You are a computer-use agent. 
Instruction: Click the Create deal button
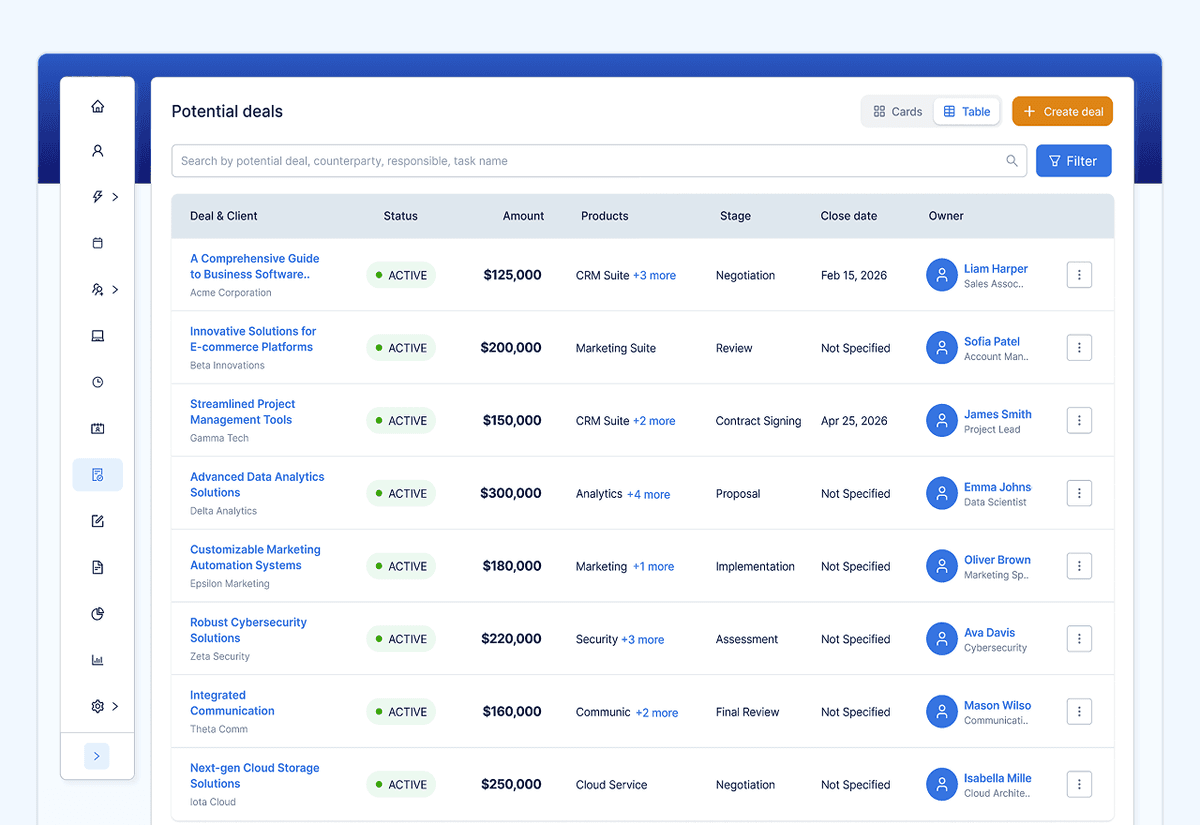1062,112
